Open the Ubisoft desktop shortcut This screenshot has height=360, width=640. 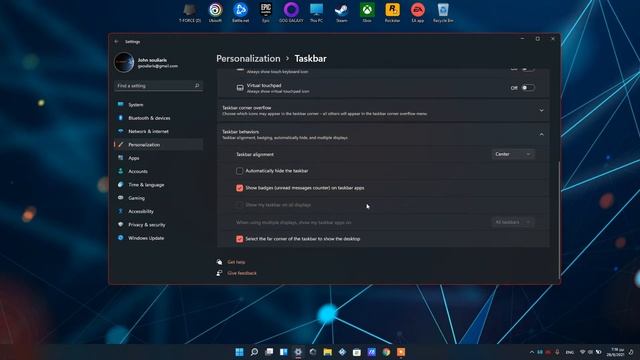coord(215,13)
